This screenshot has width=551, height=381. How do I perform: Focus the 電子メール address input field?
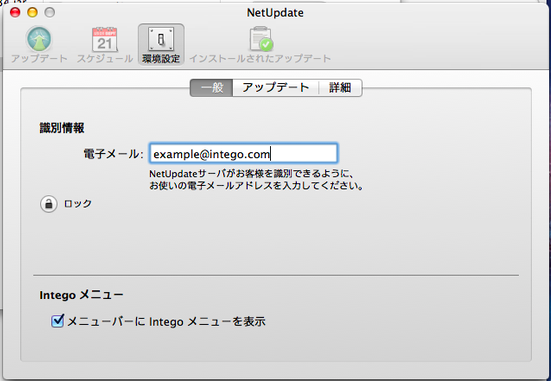tap(244, 153)
